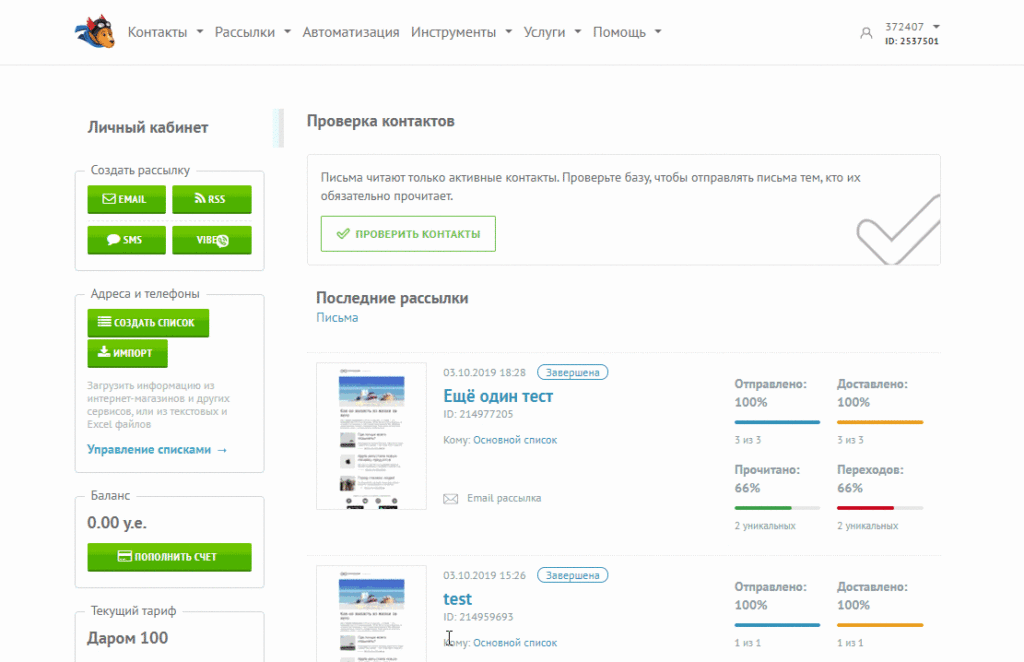
Task: Click Доставлено orange bar for Ещё один тест
Action: tap(880, 422)
